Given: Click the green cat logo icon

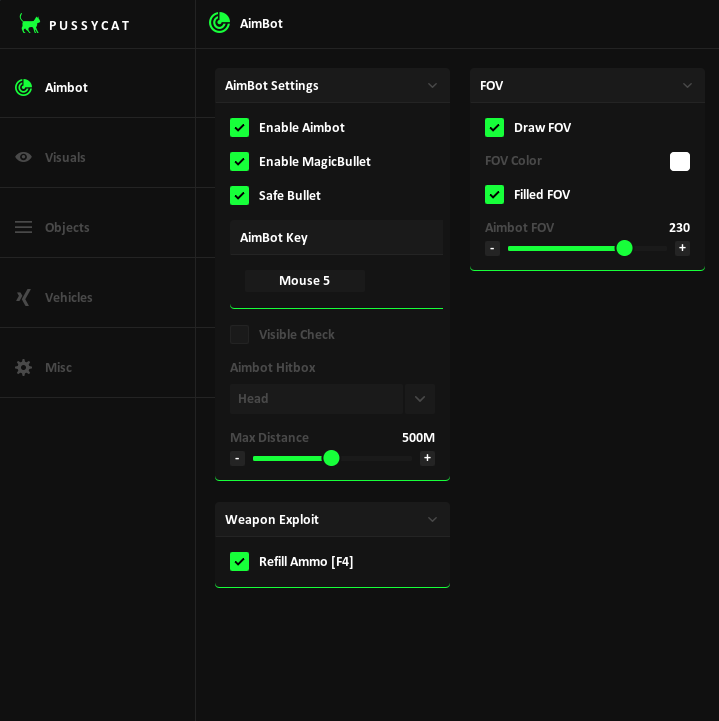Looking at the screenshot, I should pos(30,24).
